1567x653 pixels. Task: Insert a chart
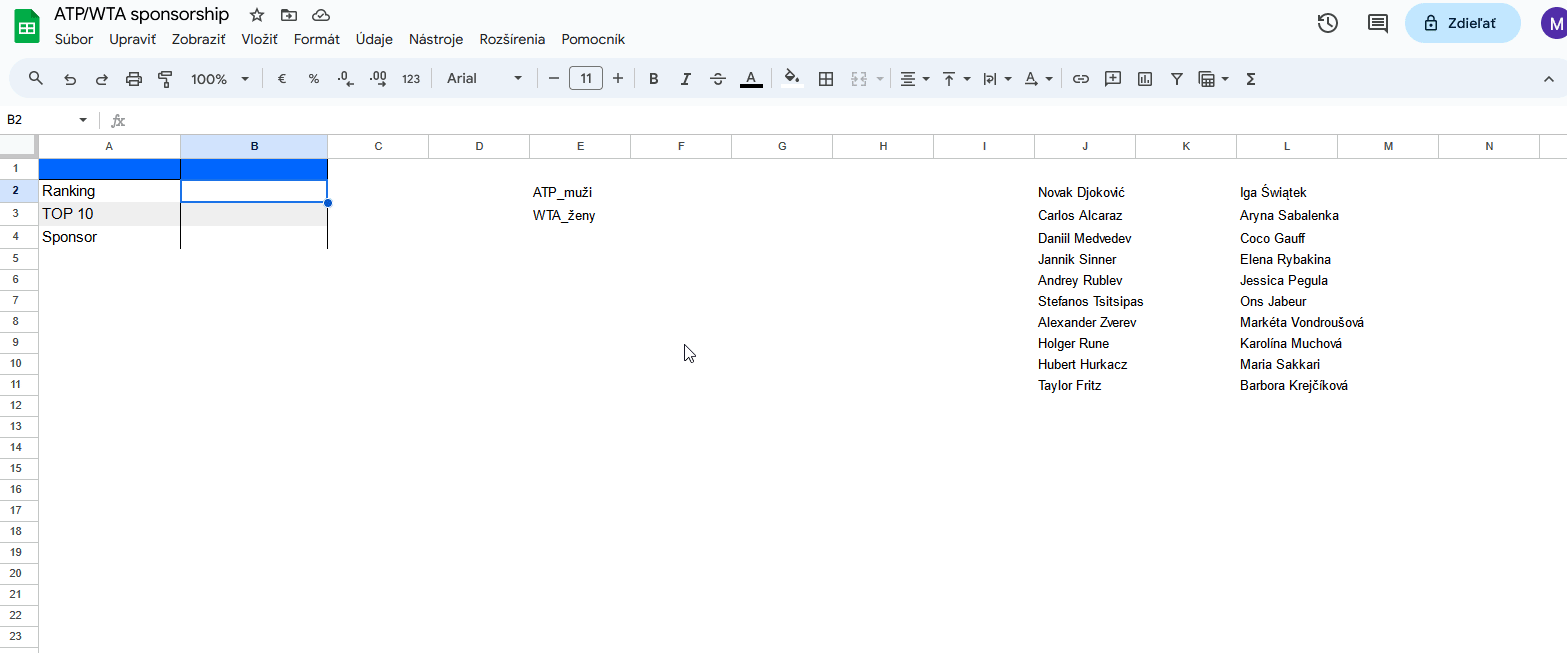point(1145,79)
